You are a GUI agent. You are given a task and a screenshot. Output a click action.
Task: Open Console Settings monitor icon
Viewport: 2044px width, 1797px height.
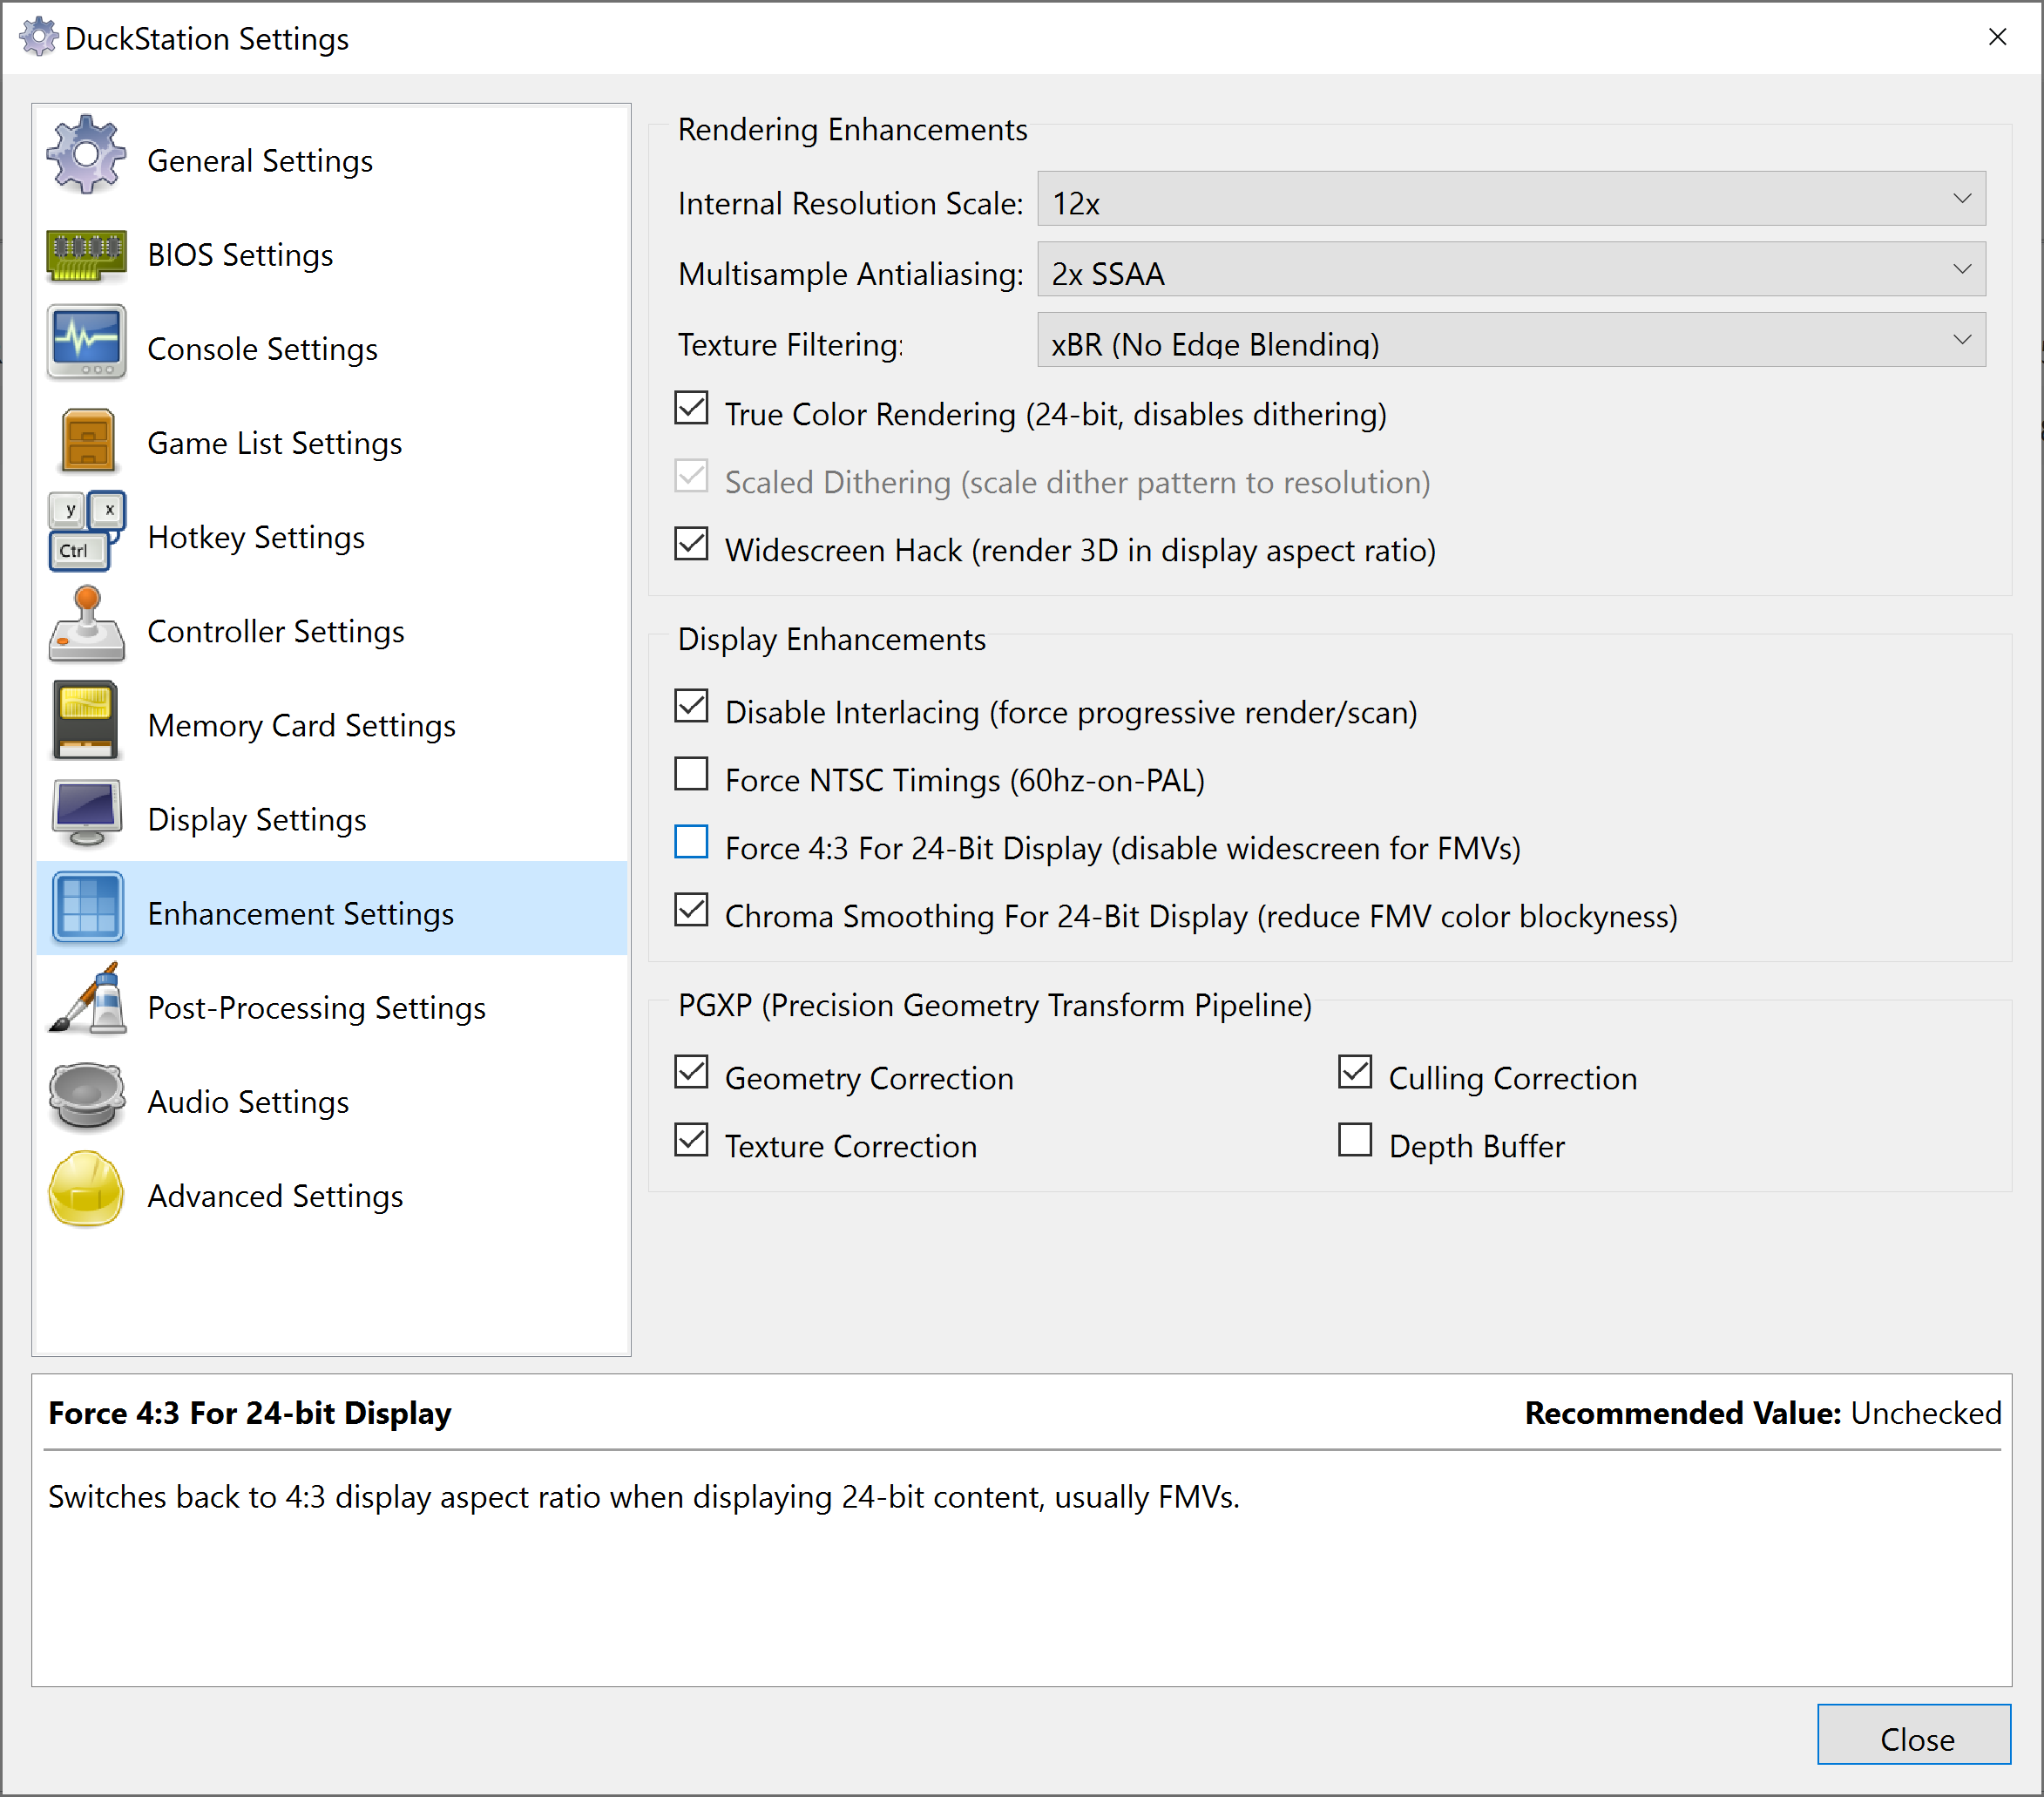coord(86,343)
